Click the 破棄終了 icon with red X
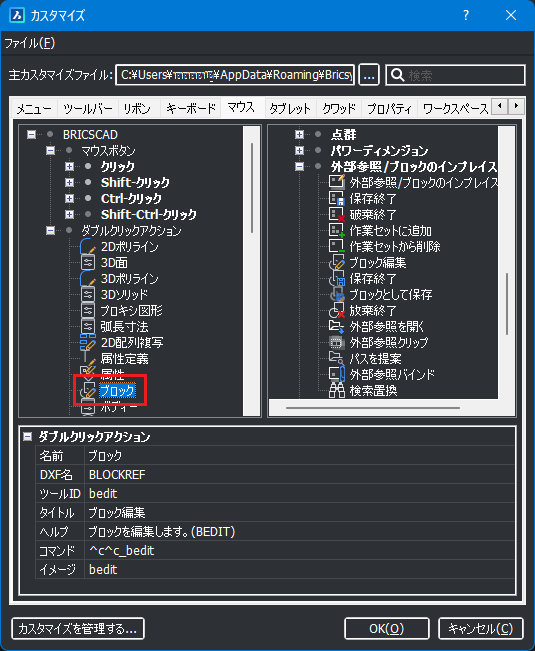This screenshot has width=535, height=651. coord(337,215)
